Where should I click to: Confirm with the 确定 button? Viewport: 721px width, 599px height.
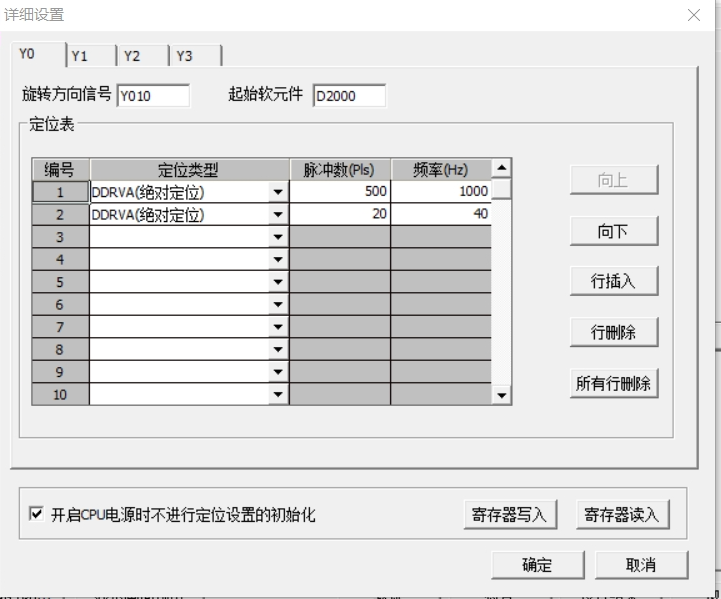pyautogui.click(x=537, y=565)
